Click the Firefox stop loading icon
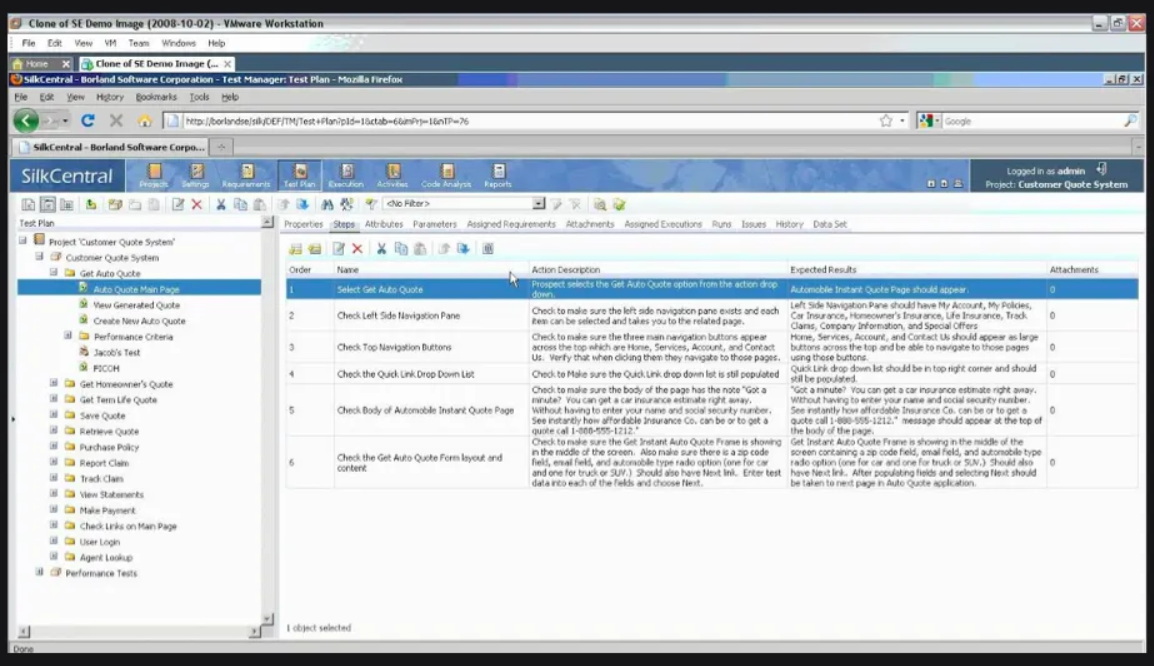The width and height of the screenshot is (1154, 666). 116,121
